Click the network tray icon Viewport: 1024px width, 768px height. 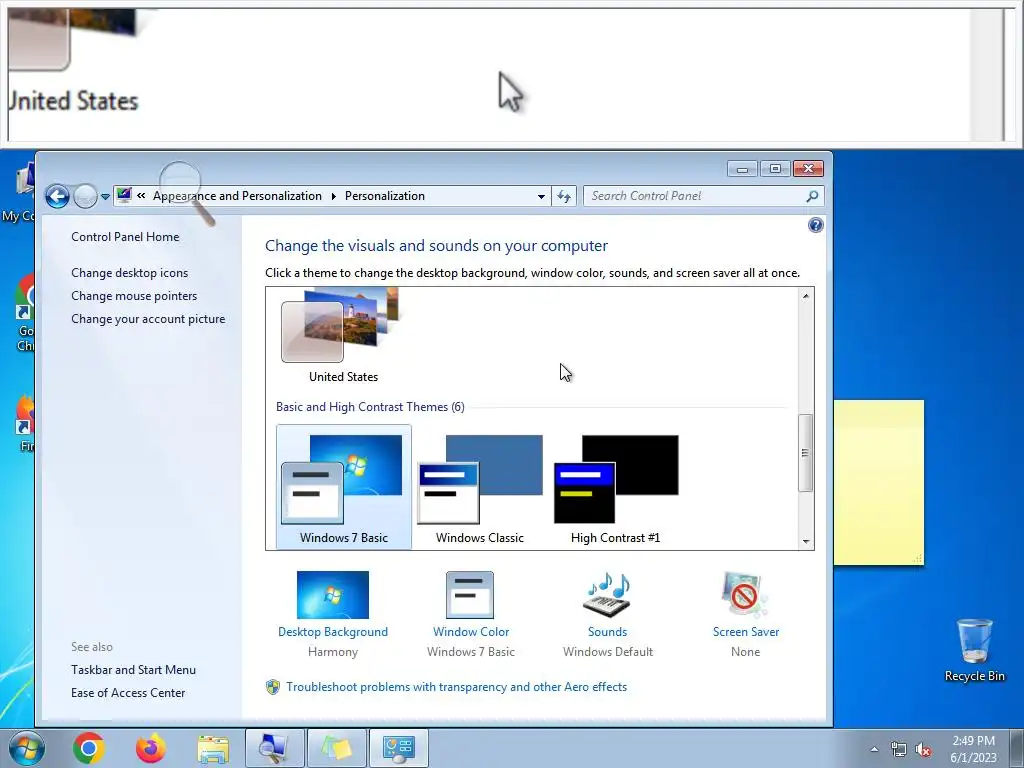click(899, 750)
